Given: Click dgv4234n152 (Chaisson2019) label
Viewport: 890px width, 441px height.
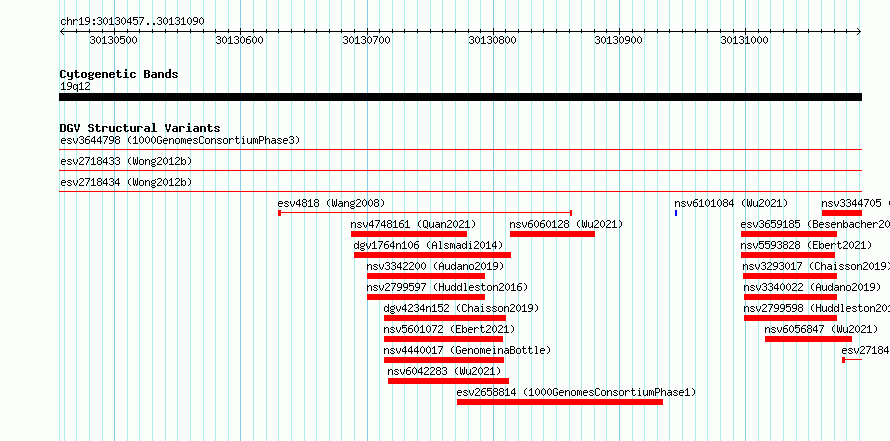Looking at the screenshot, I should [x=461, y=308].
